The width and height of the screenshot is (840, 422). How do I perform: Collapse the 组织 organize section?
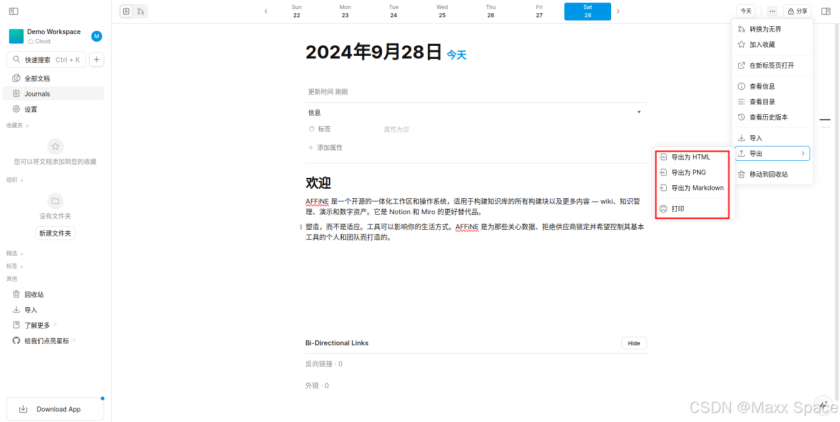14,180
